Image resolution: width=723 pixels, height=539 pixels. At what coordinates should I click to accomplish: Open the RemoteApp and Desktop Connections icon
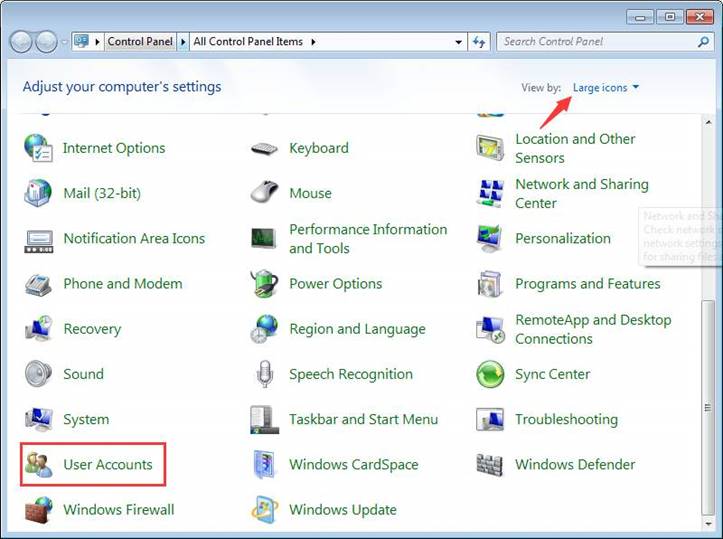pyautogui.click(x=490, y=329)
